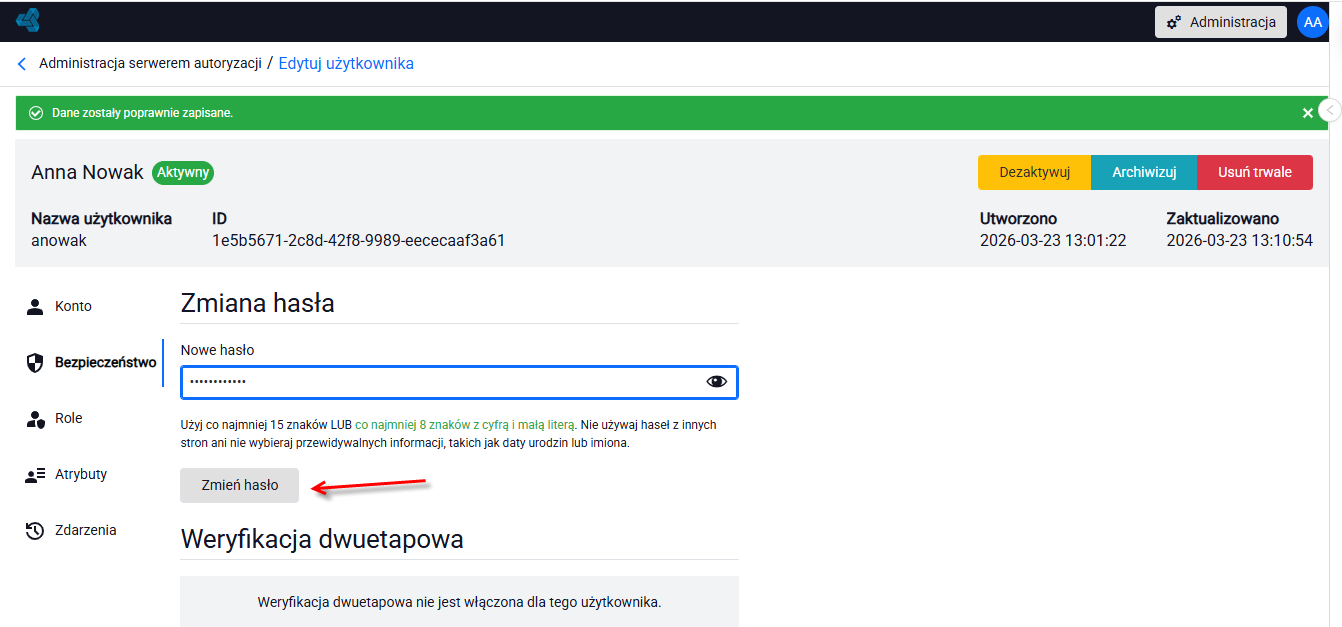Click the Utworzono timestamp 2026-03-23 13:01:22
1342x627 pixels.
pyautogui.click(x=1053, y=240)
